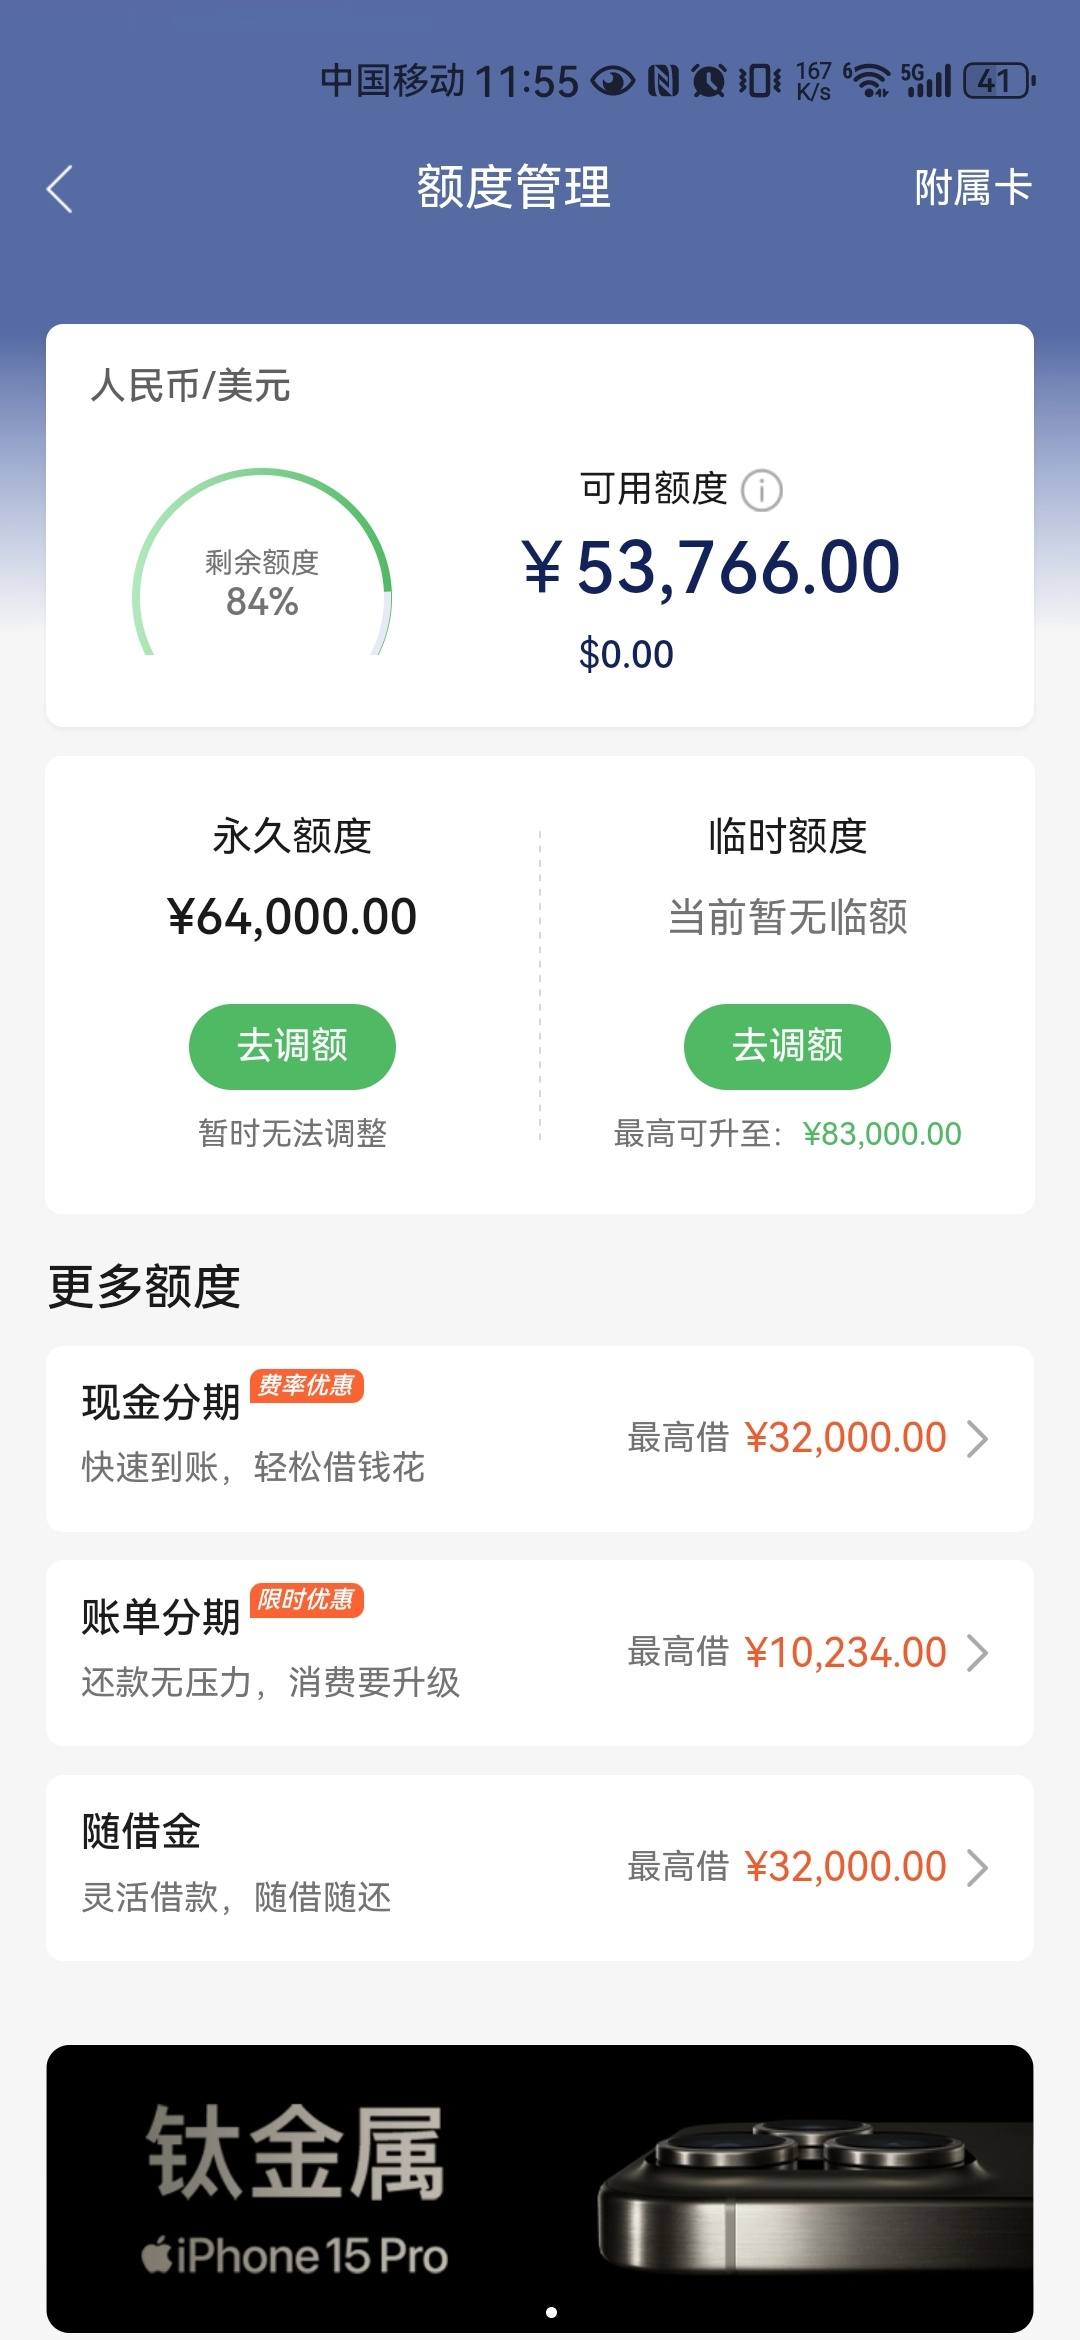1080x2340 pixels.
Task: Expand 账单分期 chevron arrow
Action: [977, 1653]
